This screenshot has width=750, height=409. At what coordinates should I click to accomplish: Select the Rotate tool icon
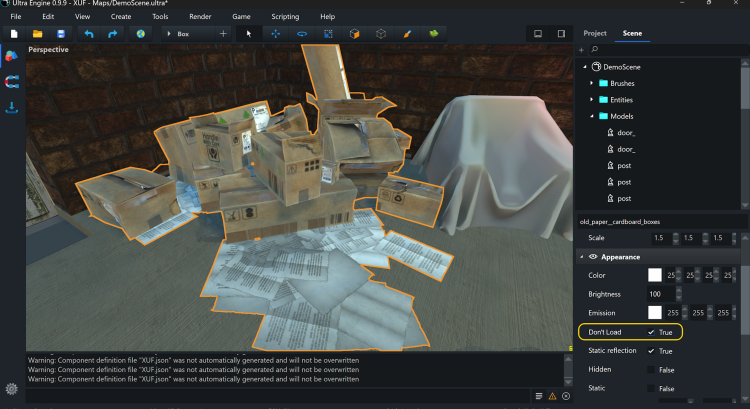(302, 34)
